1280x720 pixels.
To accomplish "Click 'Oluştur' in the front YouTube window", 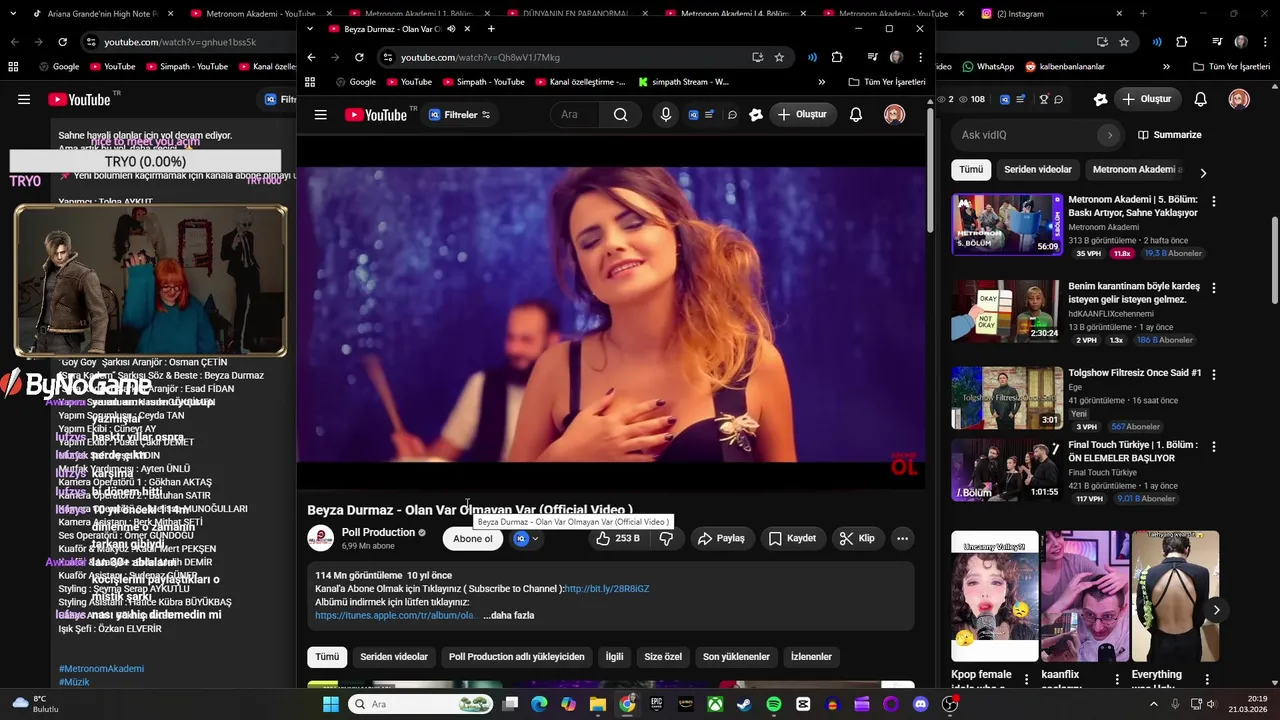I will click(803, 115).
